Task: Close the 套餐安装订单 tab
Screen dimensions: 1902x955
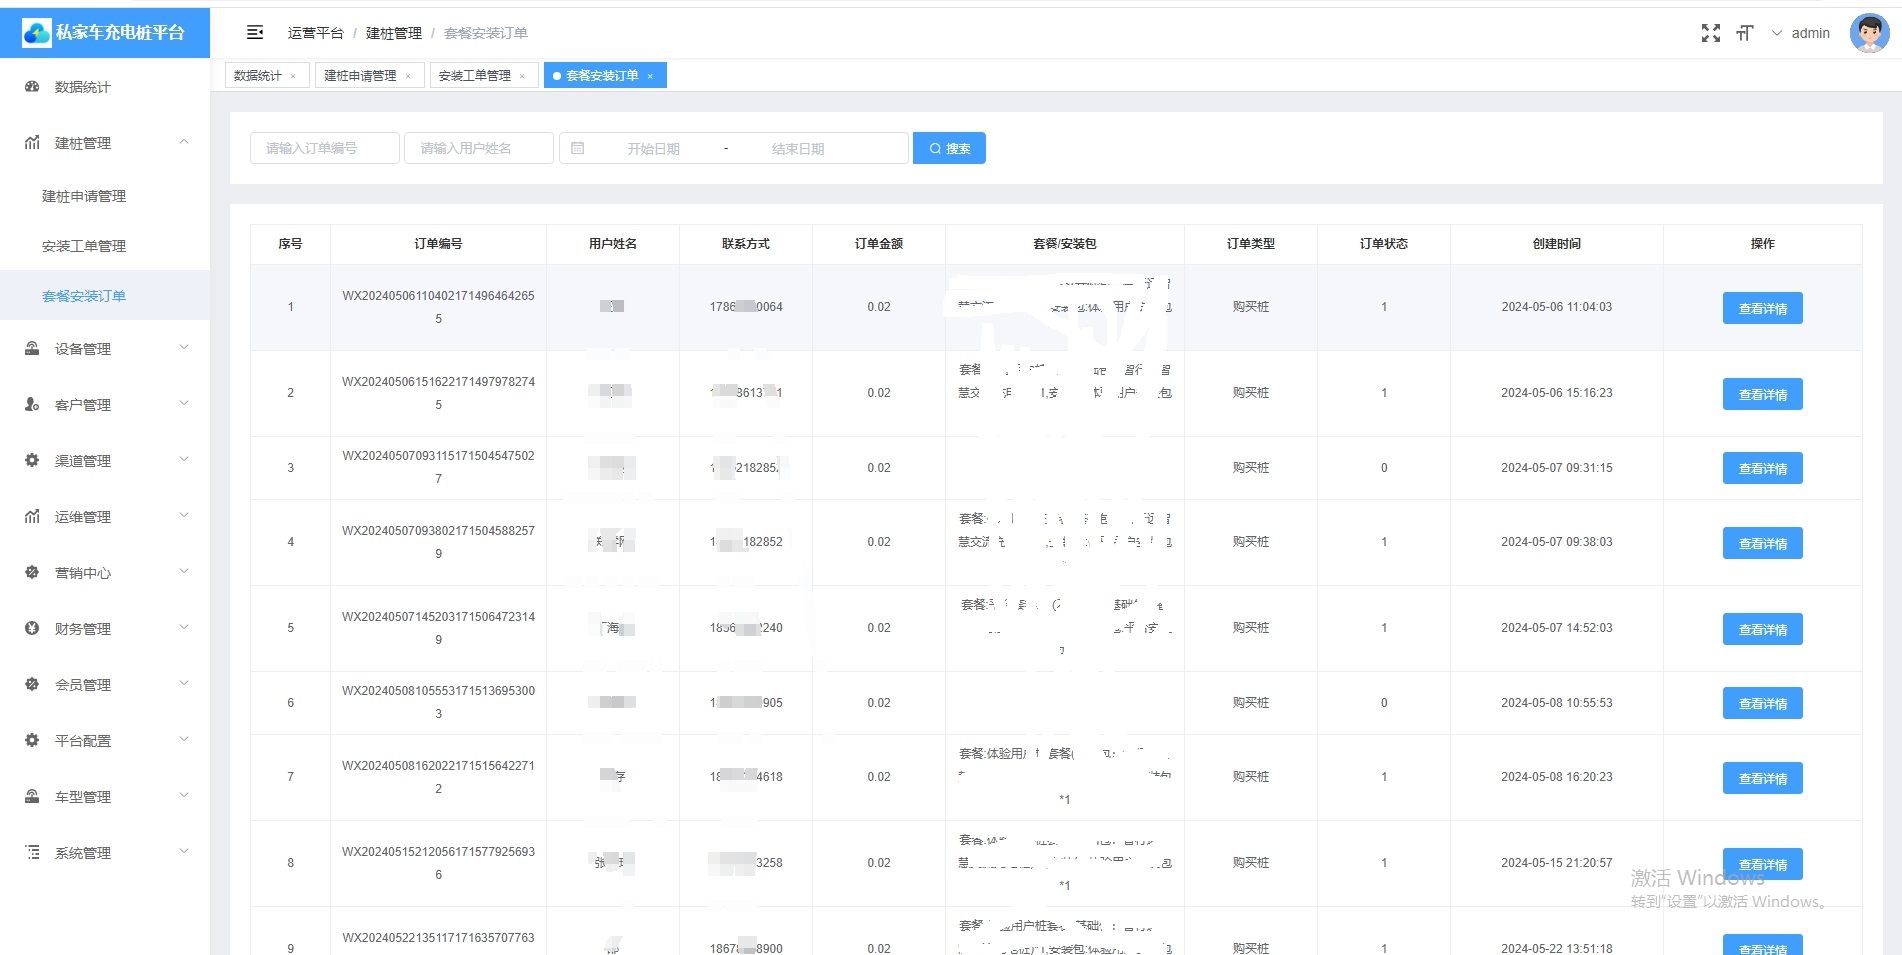Action: [650, 76]
